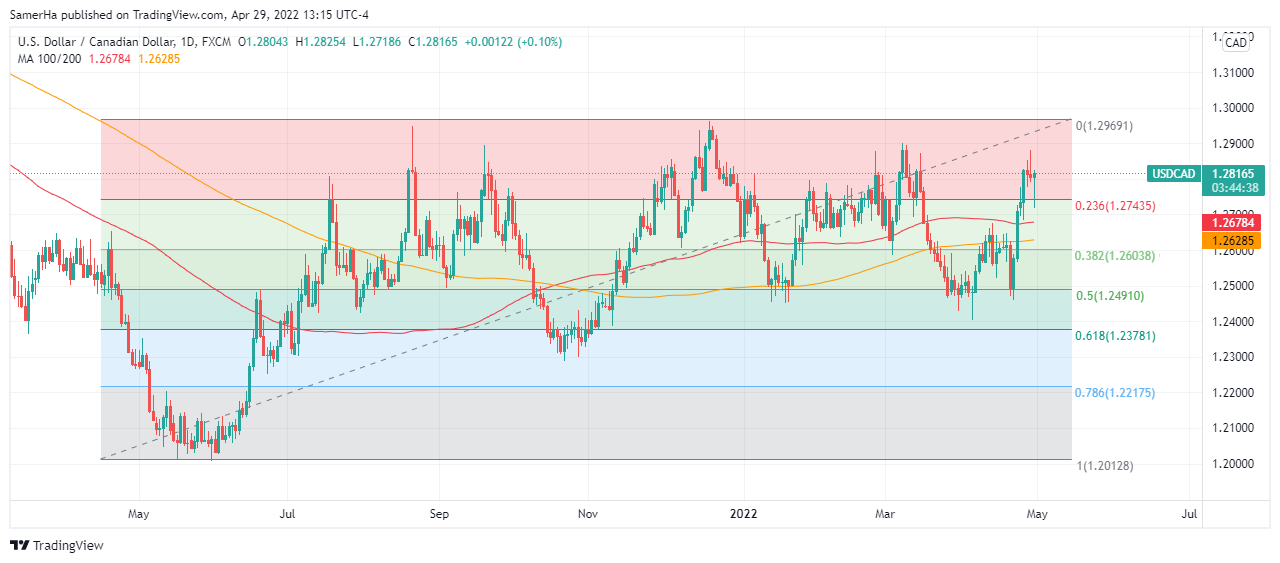Image resolution: width=1280 pixels, height=563 pixels.
Task: Click the Nov label on time axis
Action: [588, 514]
